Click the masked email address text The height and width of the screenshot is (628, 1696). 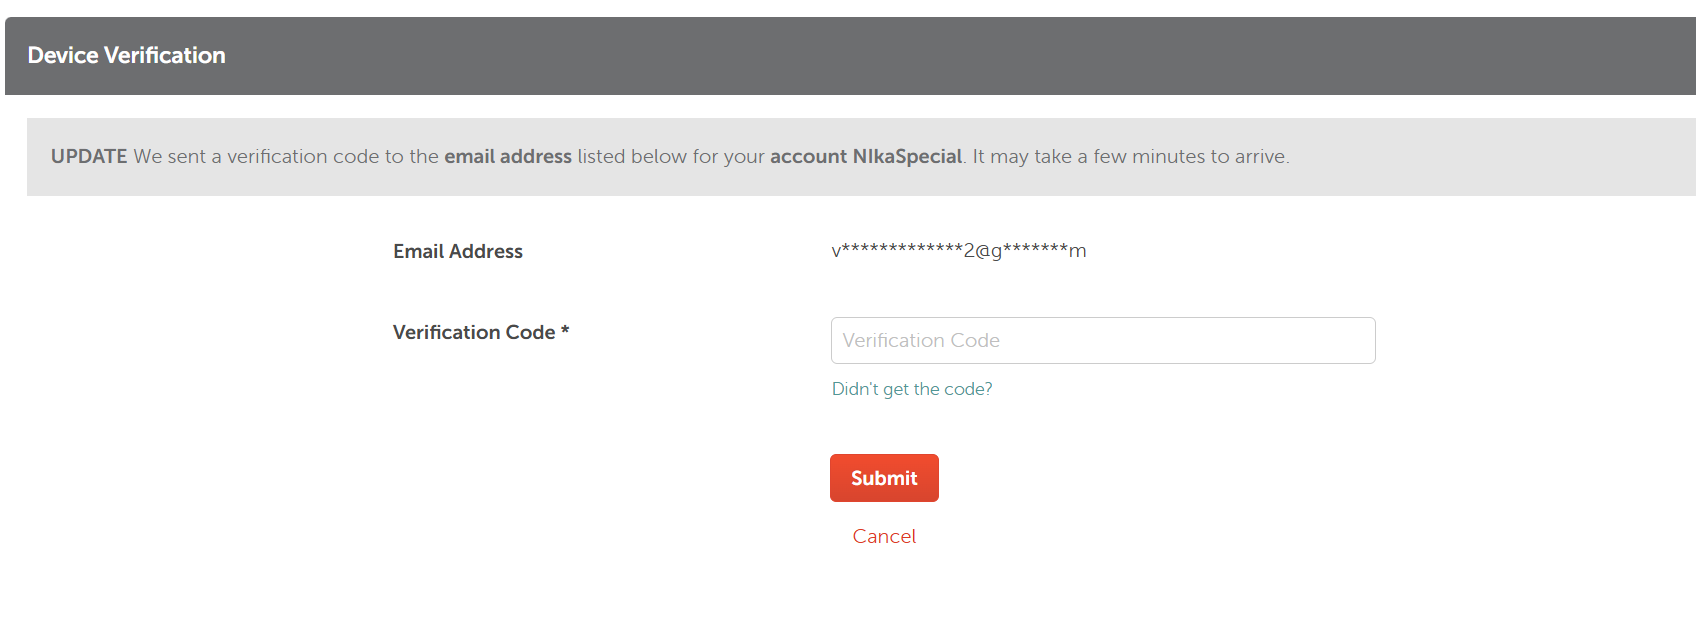(958, 250)
